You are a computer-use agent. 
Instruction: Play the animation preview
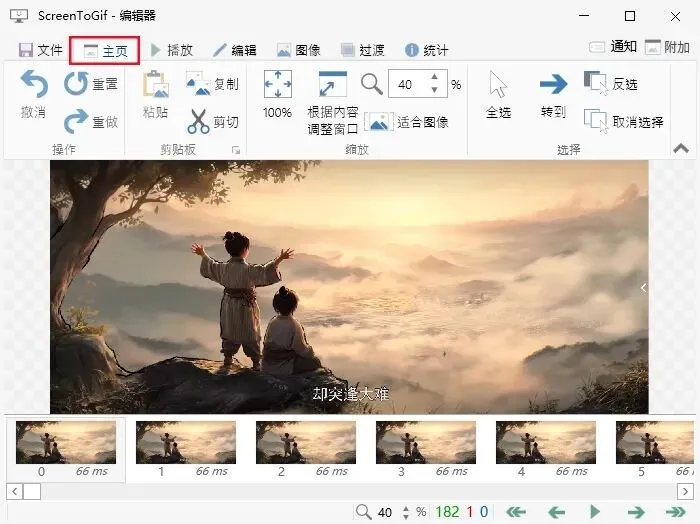coord(595,512)
